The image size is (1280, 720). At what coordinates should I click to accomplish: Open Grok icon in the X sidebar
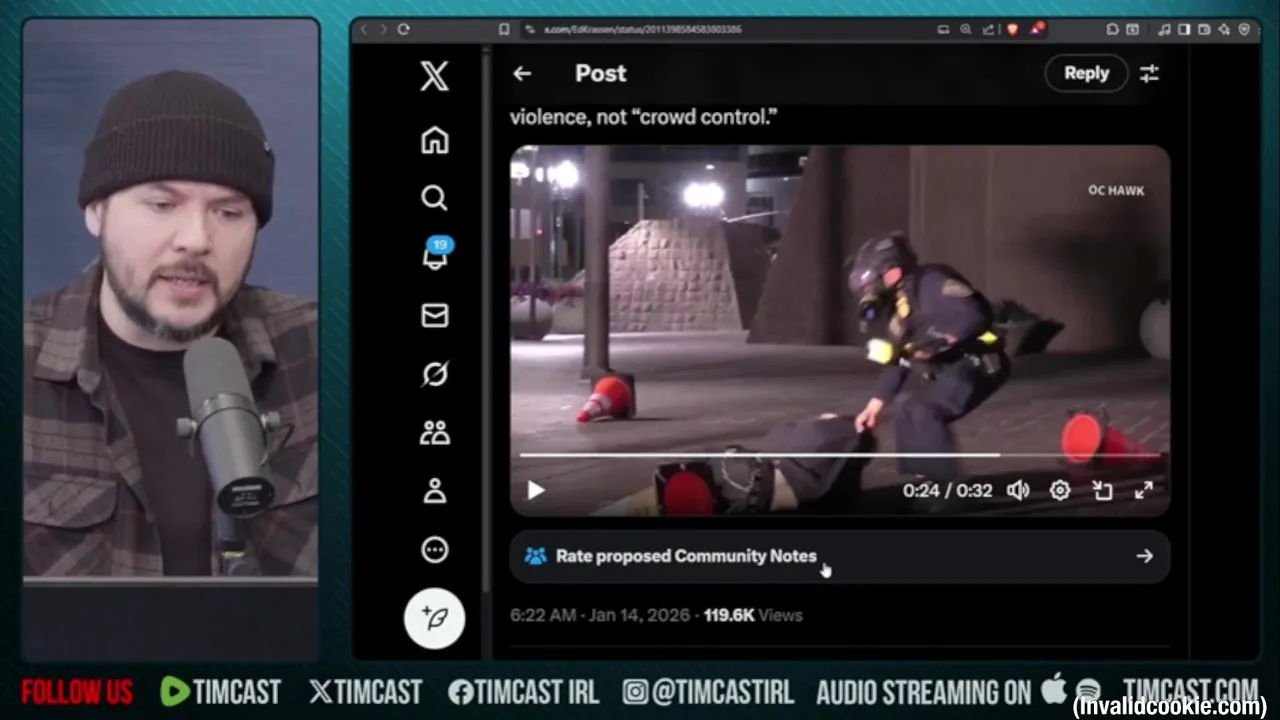(x=434, y=374)
